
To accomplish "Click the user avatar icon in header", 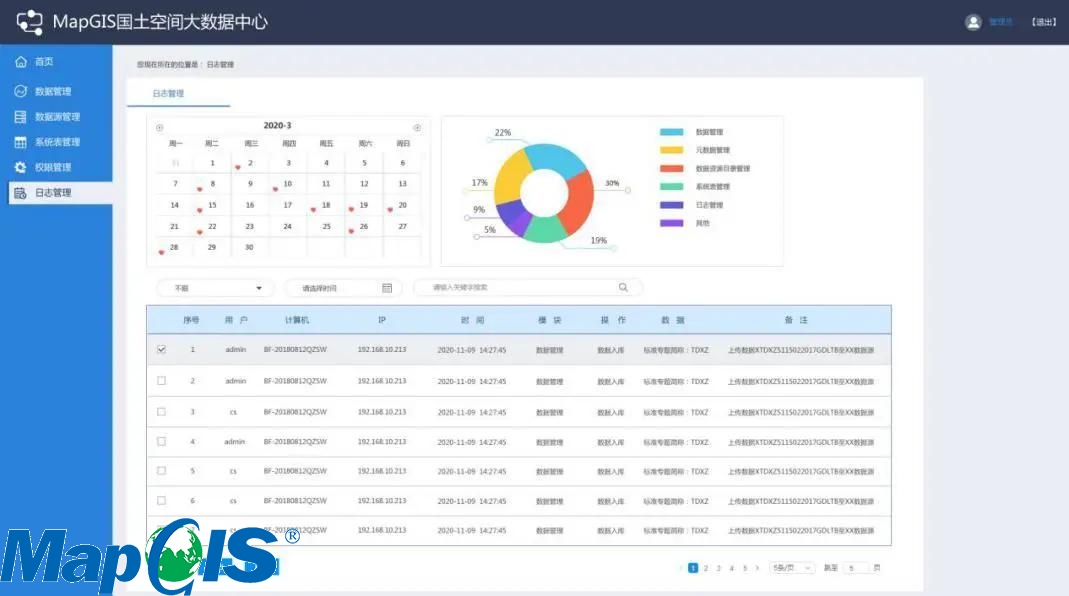I will pyautogui.click(x=972, y=22).
